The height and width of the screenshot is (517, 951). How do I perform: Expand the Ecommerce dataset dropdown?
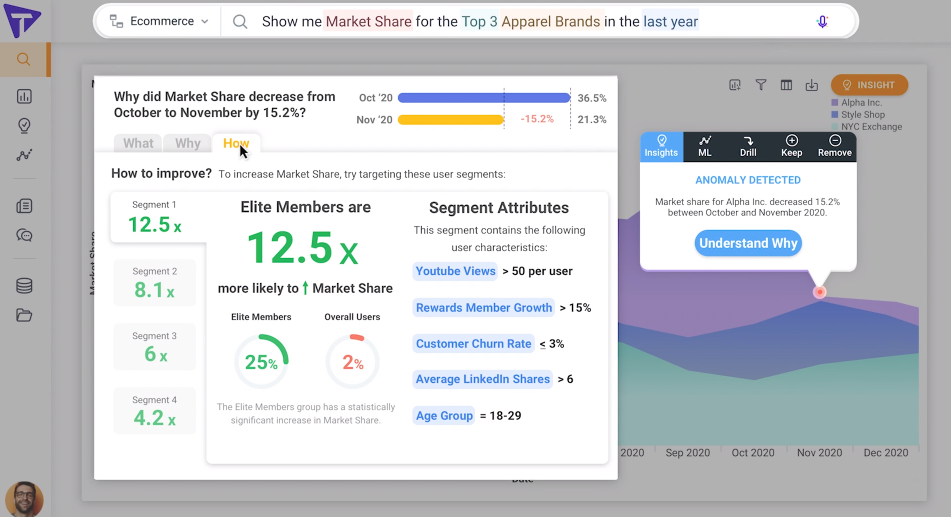point(159,21)
